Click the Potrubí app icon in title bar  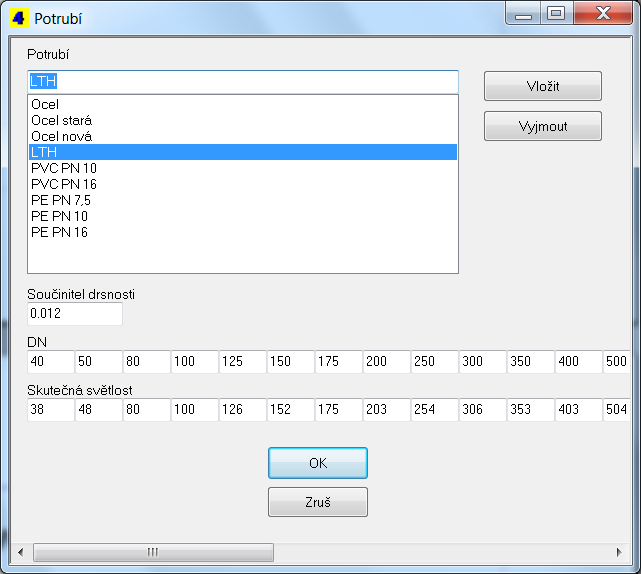[18, 18]
